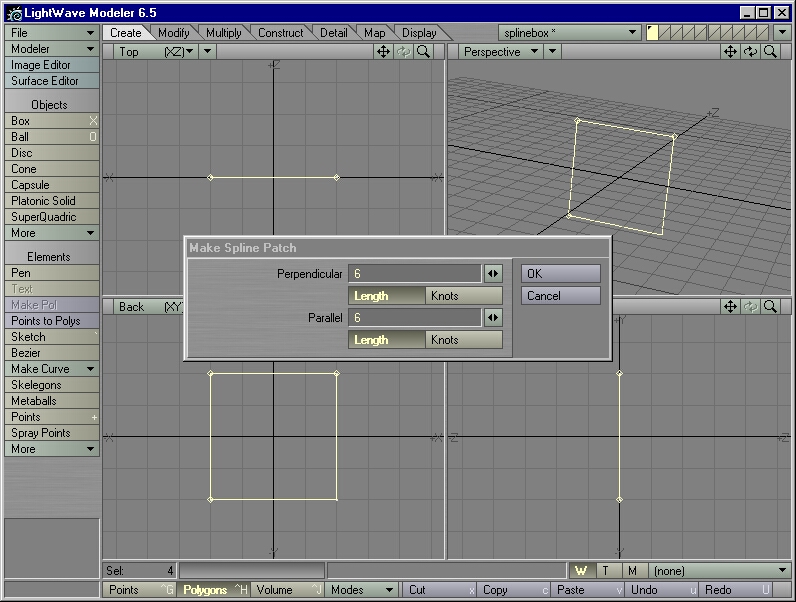Switch to the Modify tab
This screenshot has width=796, height=602.
(x=174, y=33)
